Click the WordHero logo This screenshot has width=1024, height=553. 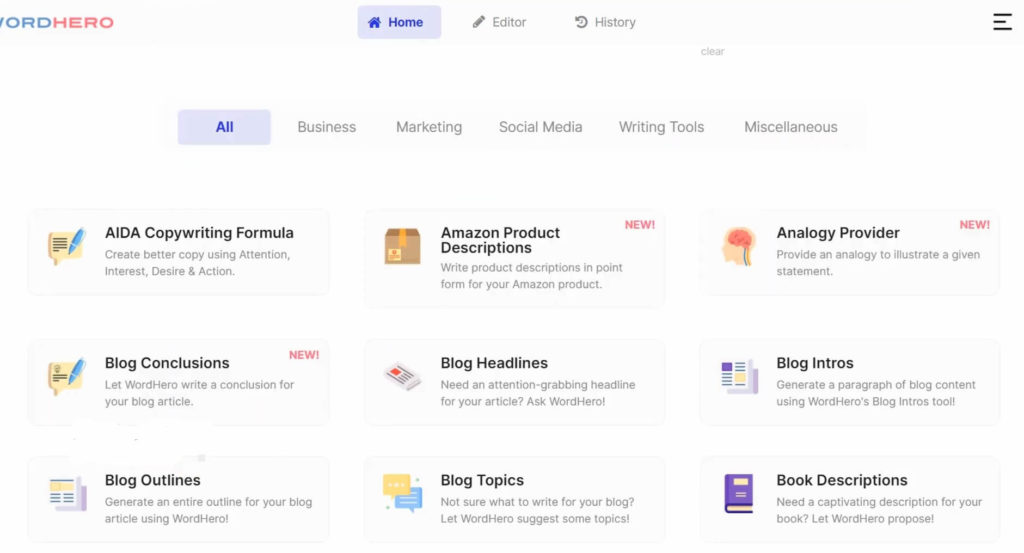tap(57, 22)
